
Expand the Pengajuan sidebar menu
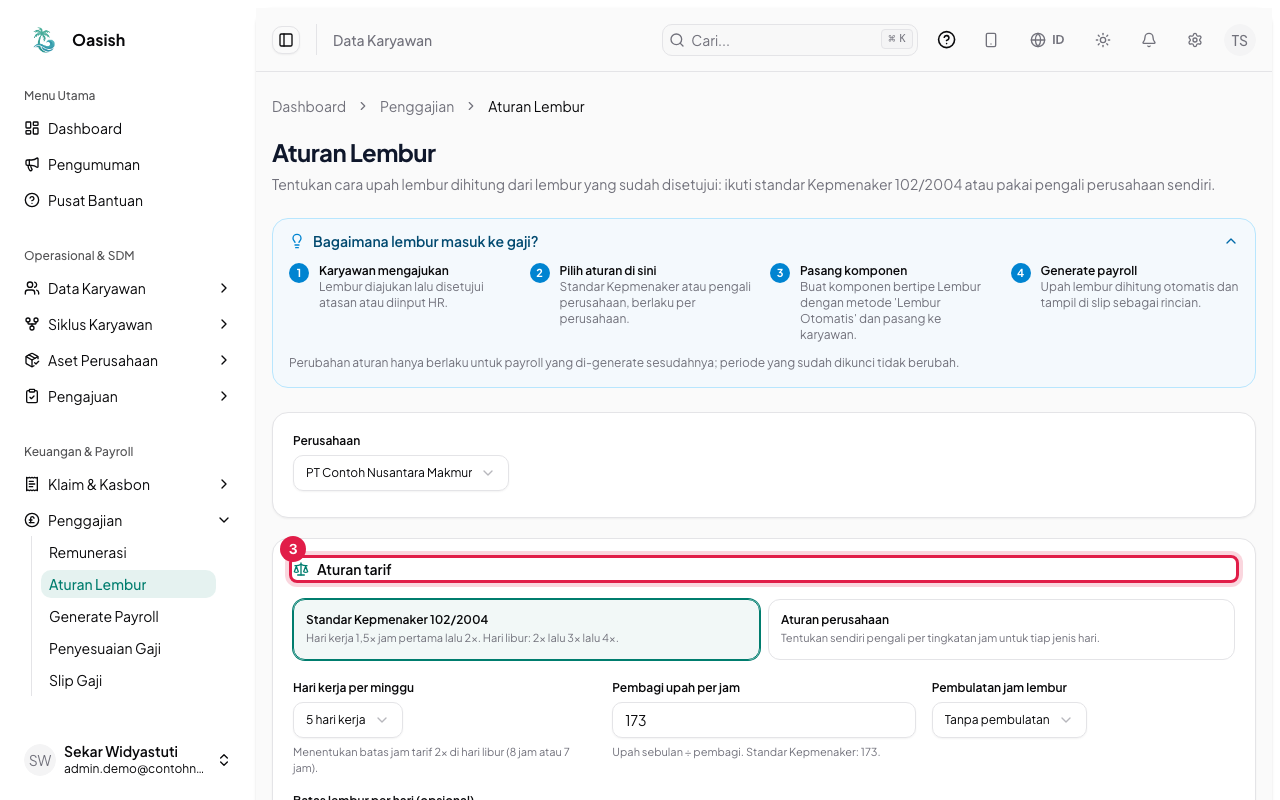[224, 396]
